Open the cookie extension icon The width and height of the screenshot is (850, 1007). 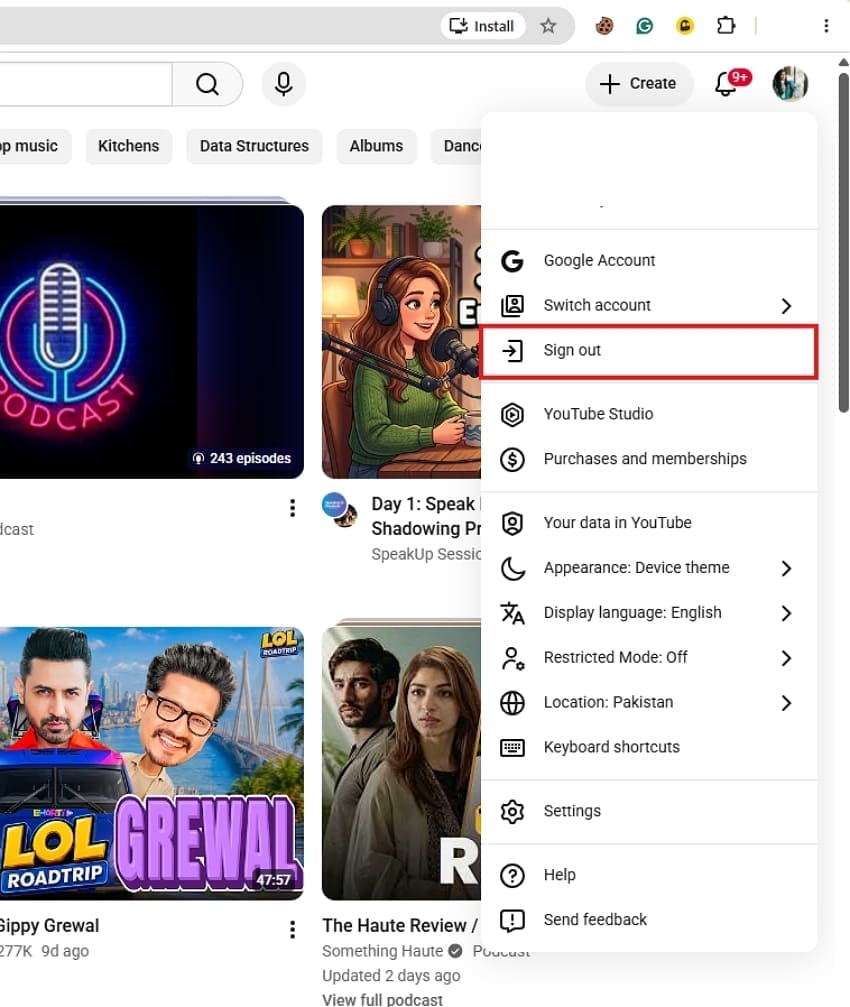(603, 26)
